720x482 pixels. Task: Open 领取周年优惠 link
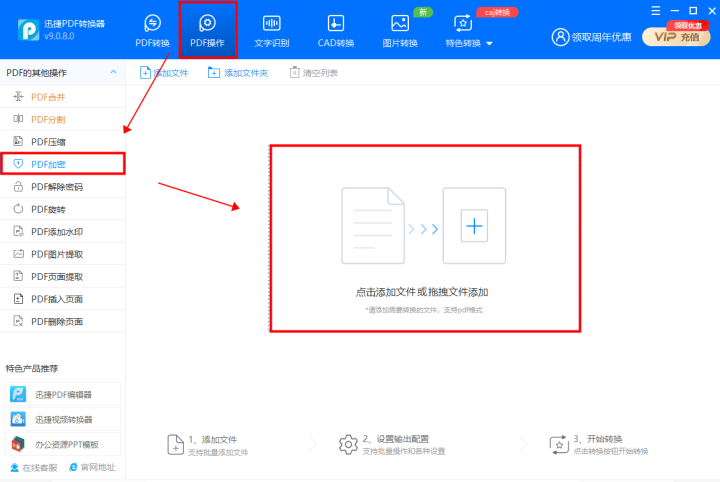pyautogui.click(x=602, y=37)
